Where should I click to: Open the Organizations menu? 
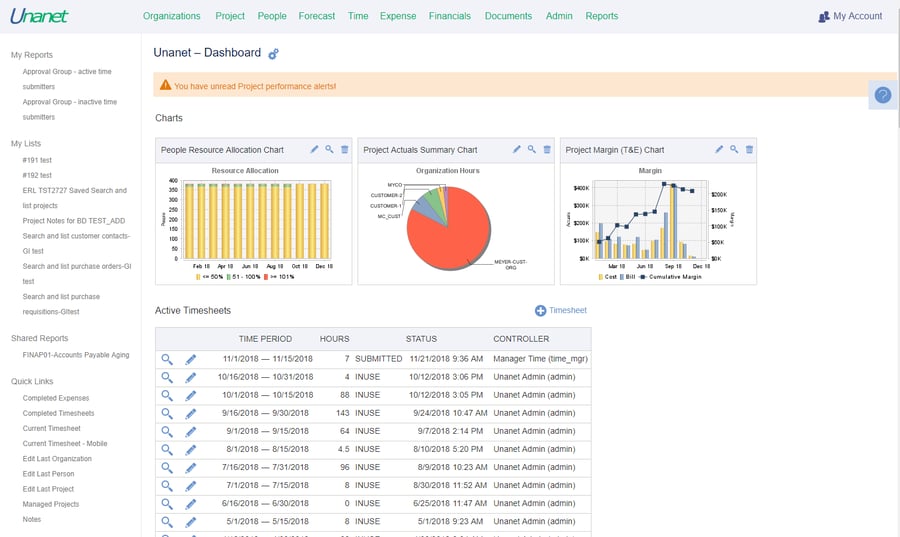pos(172,16)
